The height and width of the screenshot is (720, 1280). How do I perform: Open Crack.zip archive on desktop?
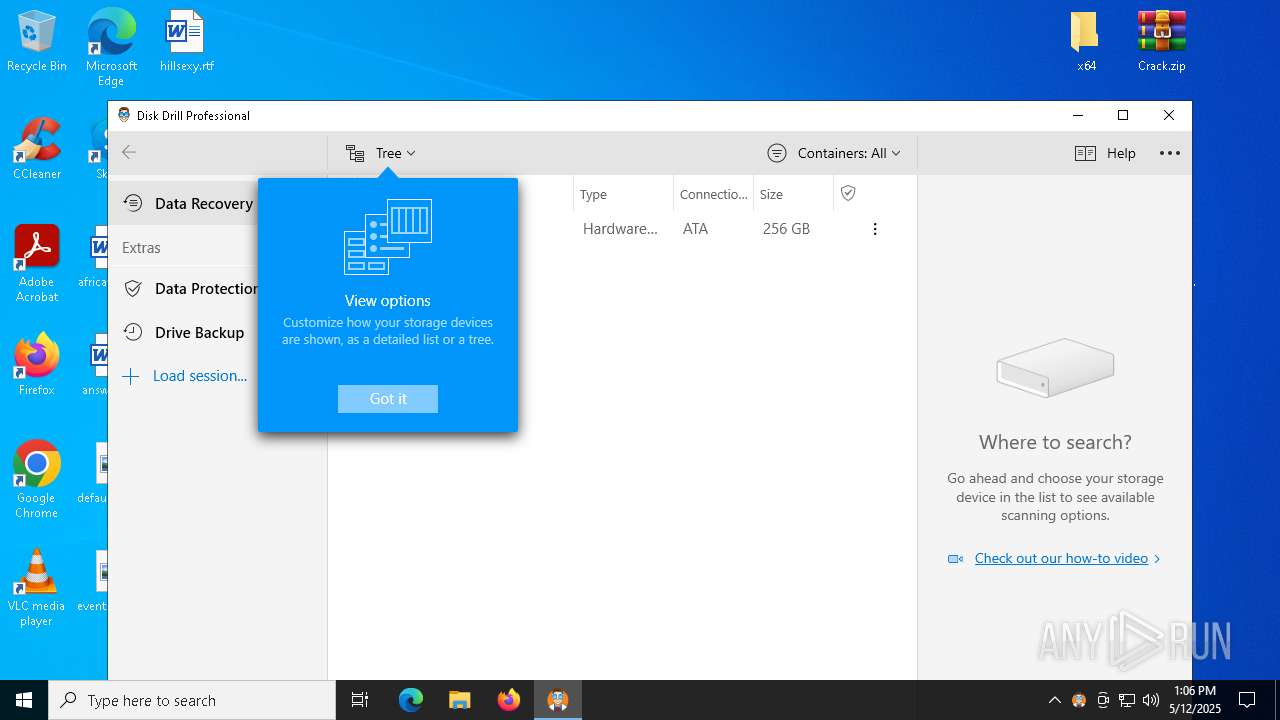1161,42
